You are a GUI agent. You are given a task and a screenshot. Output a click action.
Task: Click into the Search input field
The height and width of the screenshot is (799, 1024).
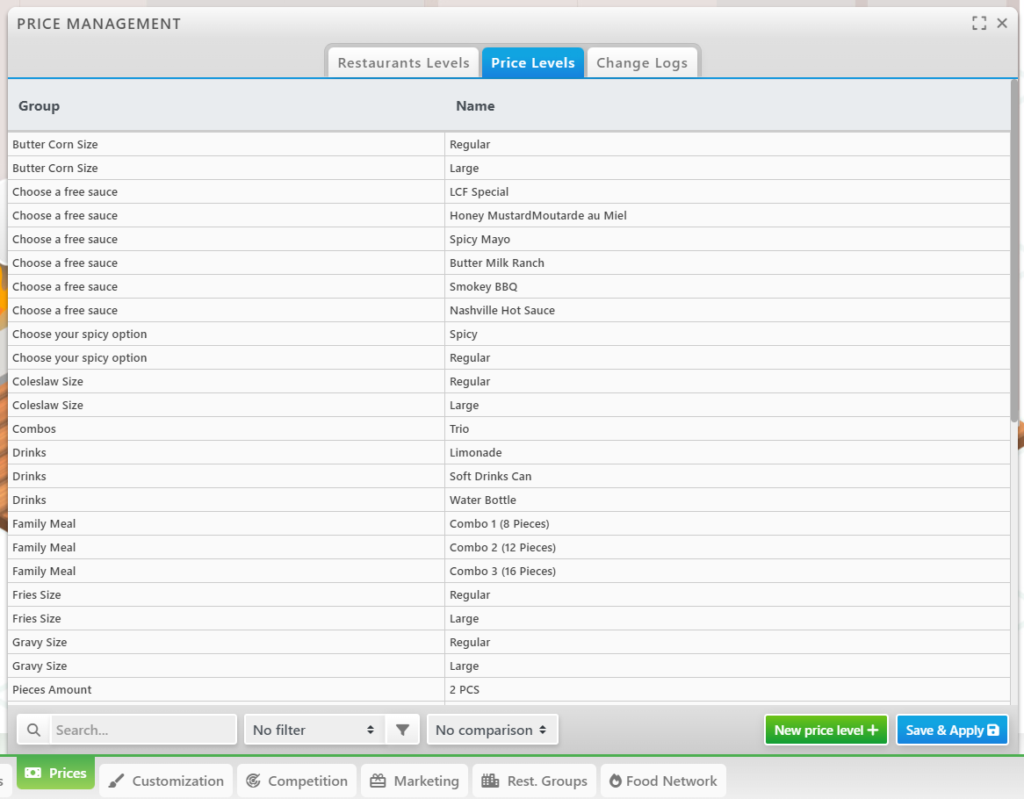point(143,730)
